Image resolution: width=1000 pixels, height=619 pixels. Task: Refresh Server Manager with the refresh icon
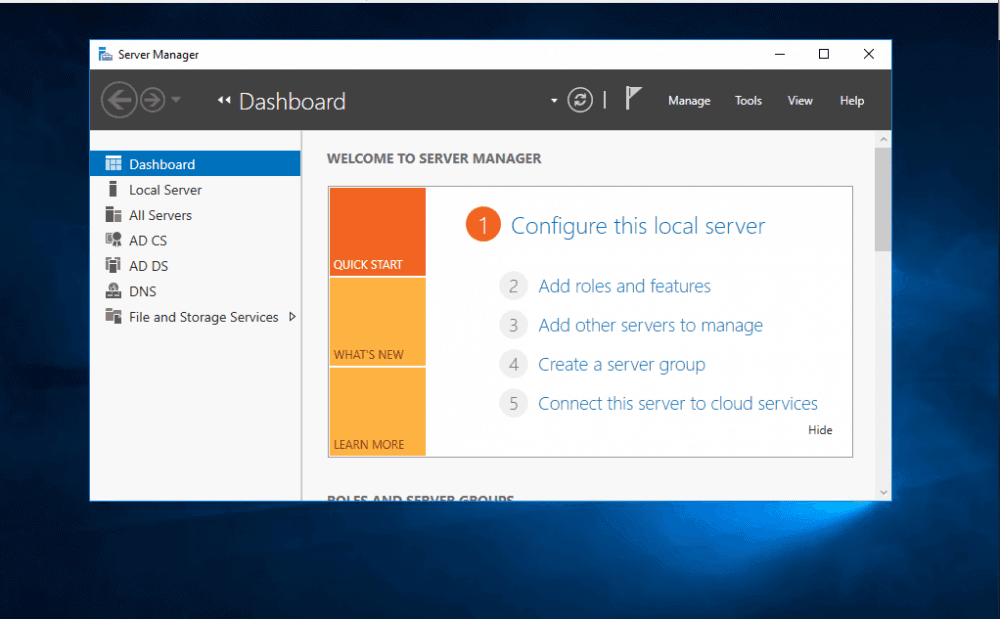pyautogui.click(x=580, y=99)
